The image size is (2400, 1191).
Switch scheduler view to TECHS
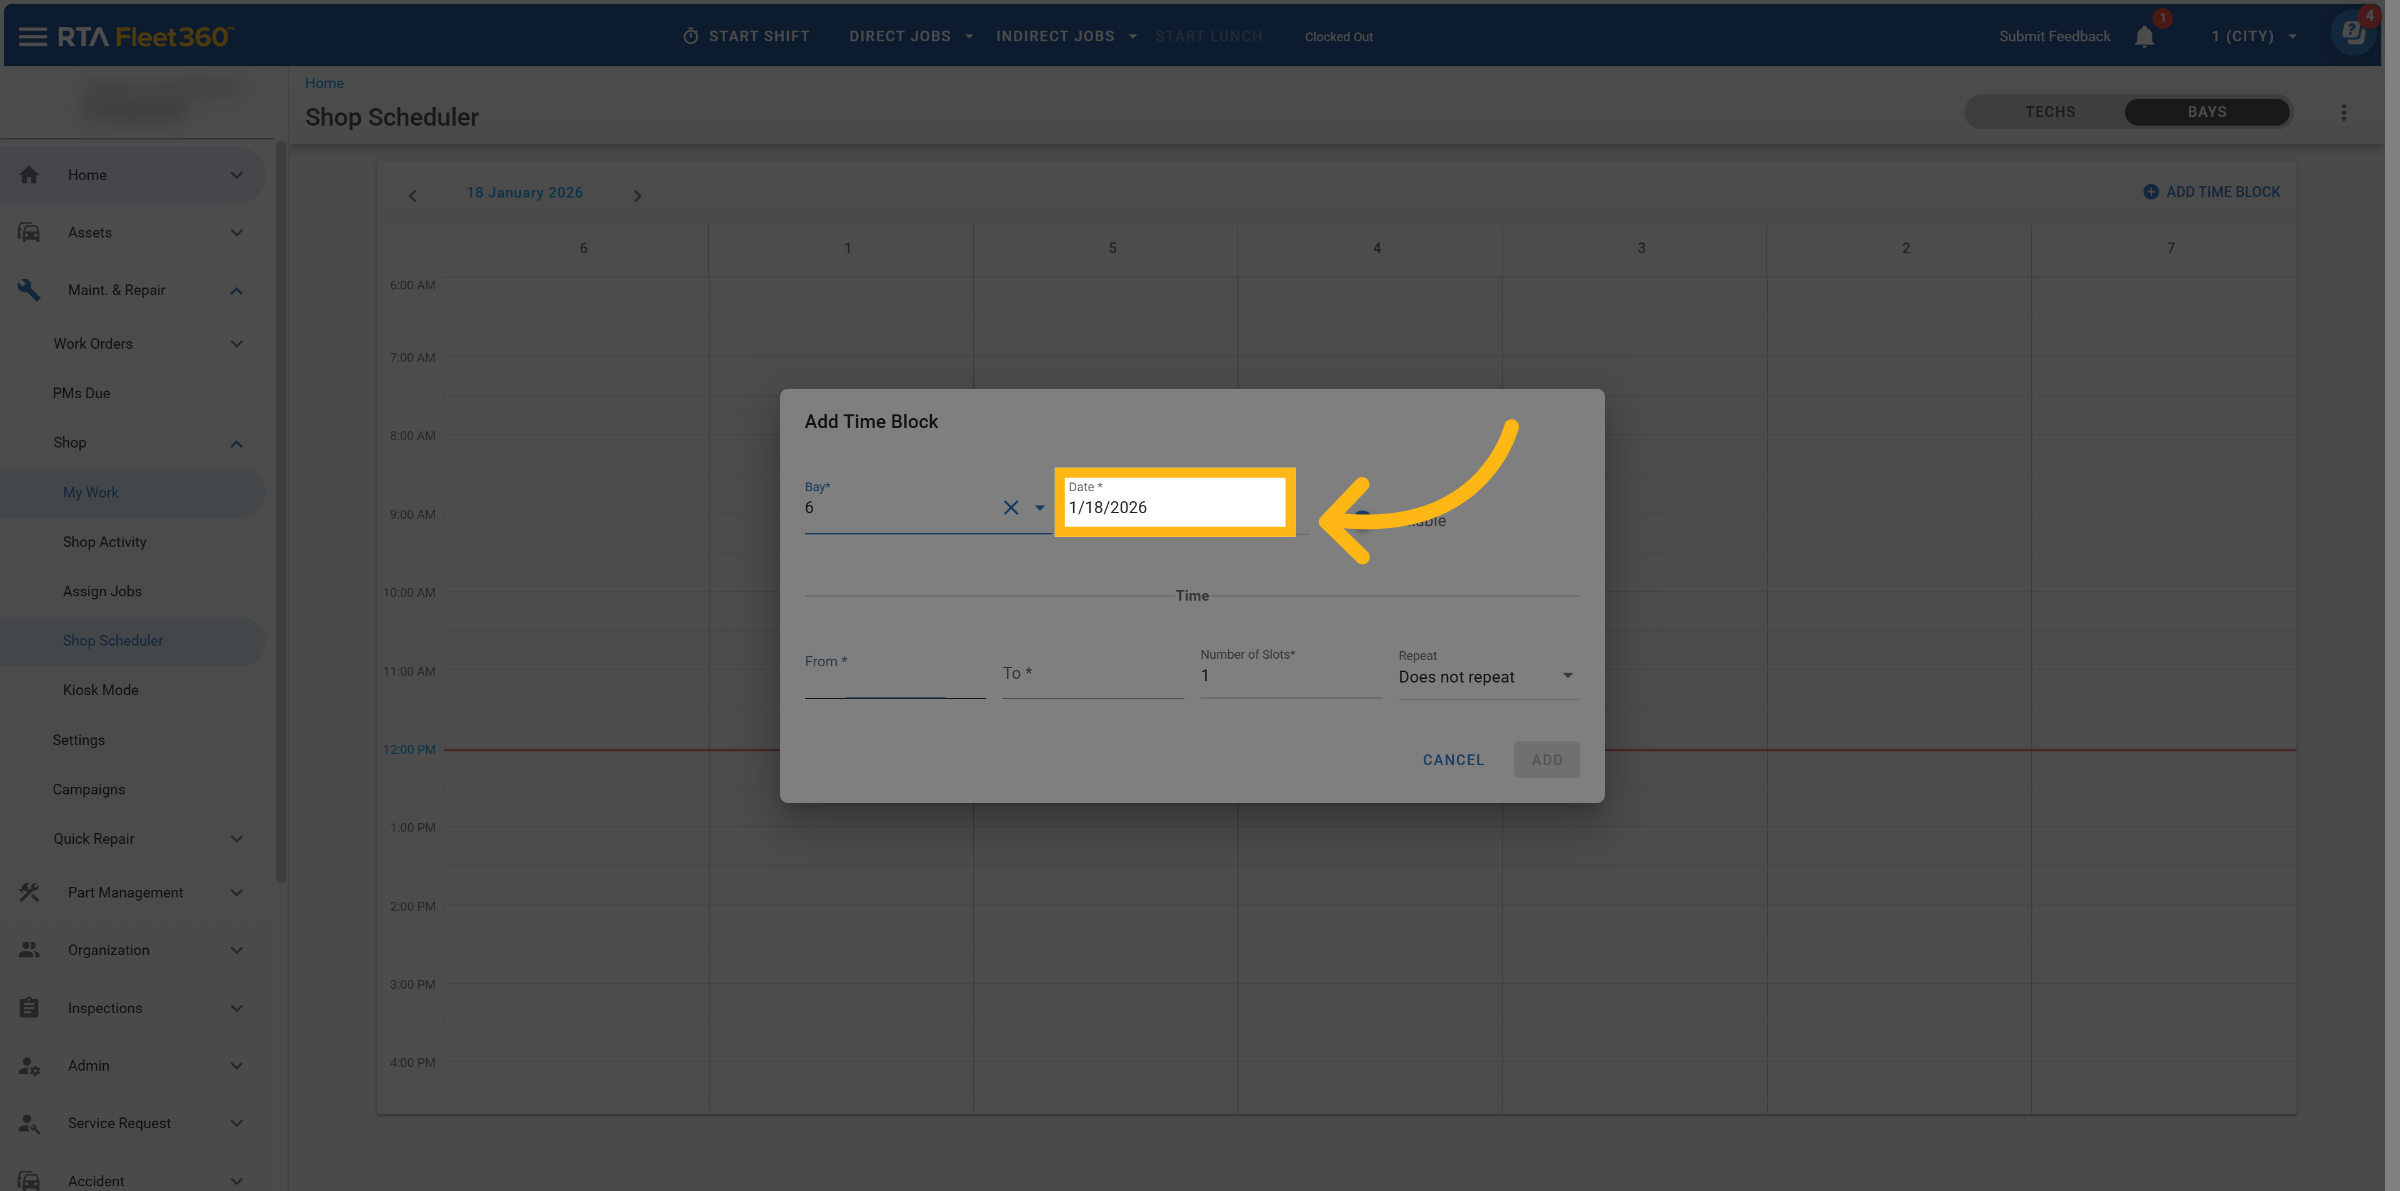coord(2050,112)
